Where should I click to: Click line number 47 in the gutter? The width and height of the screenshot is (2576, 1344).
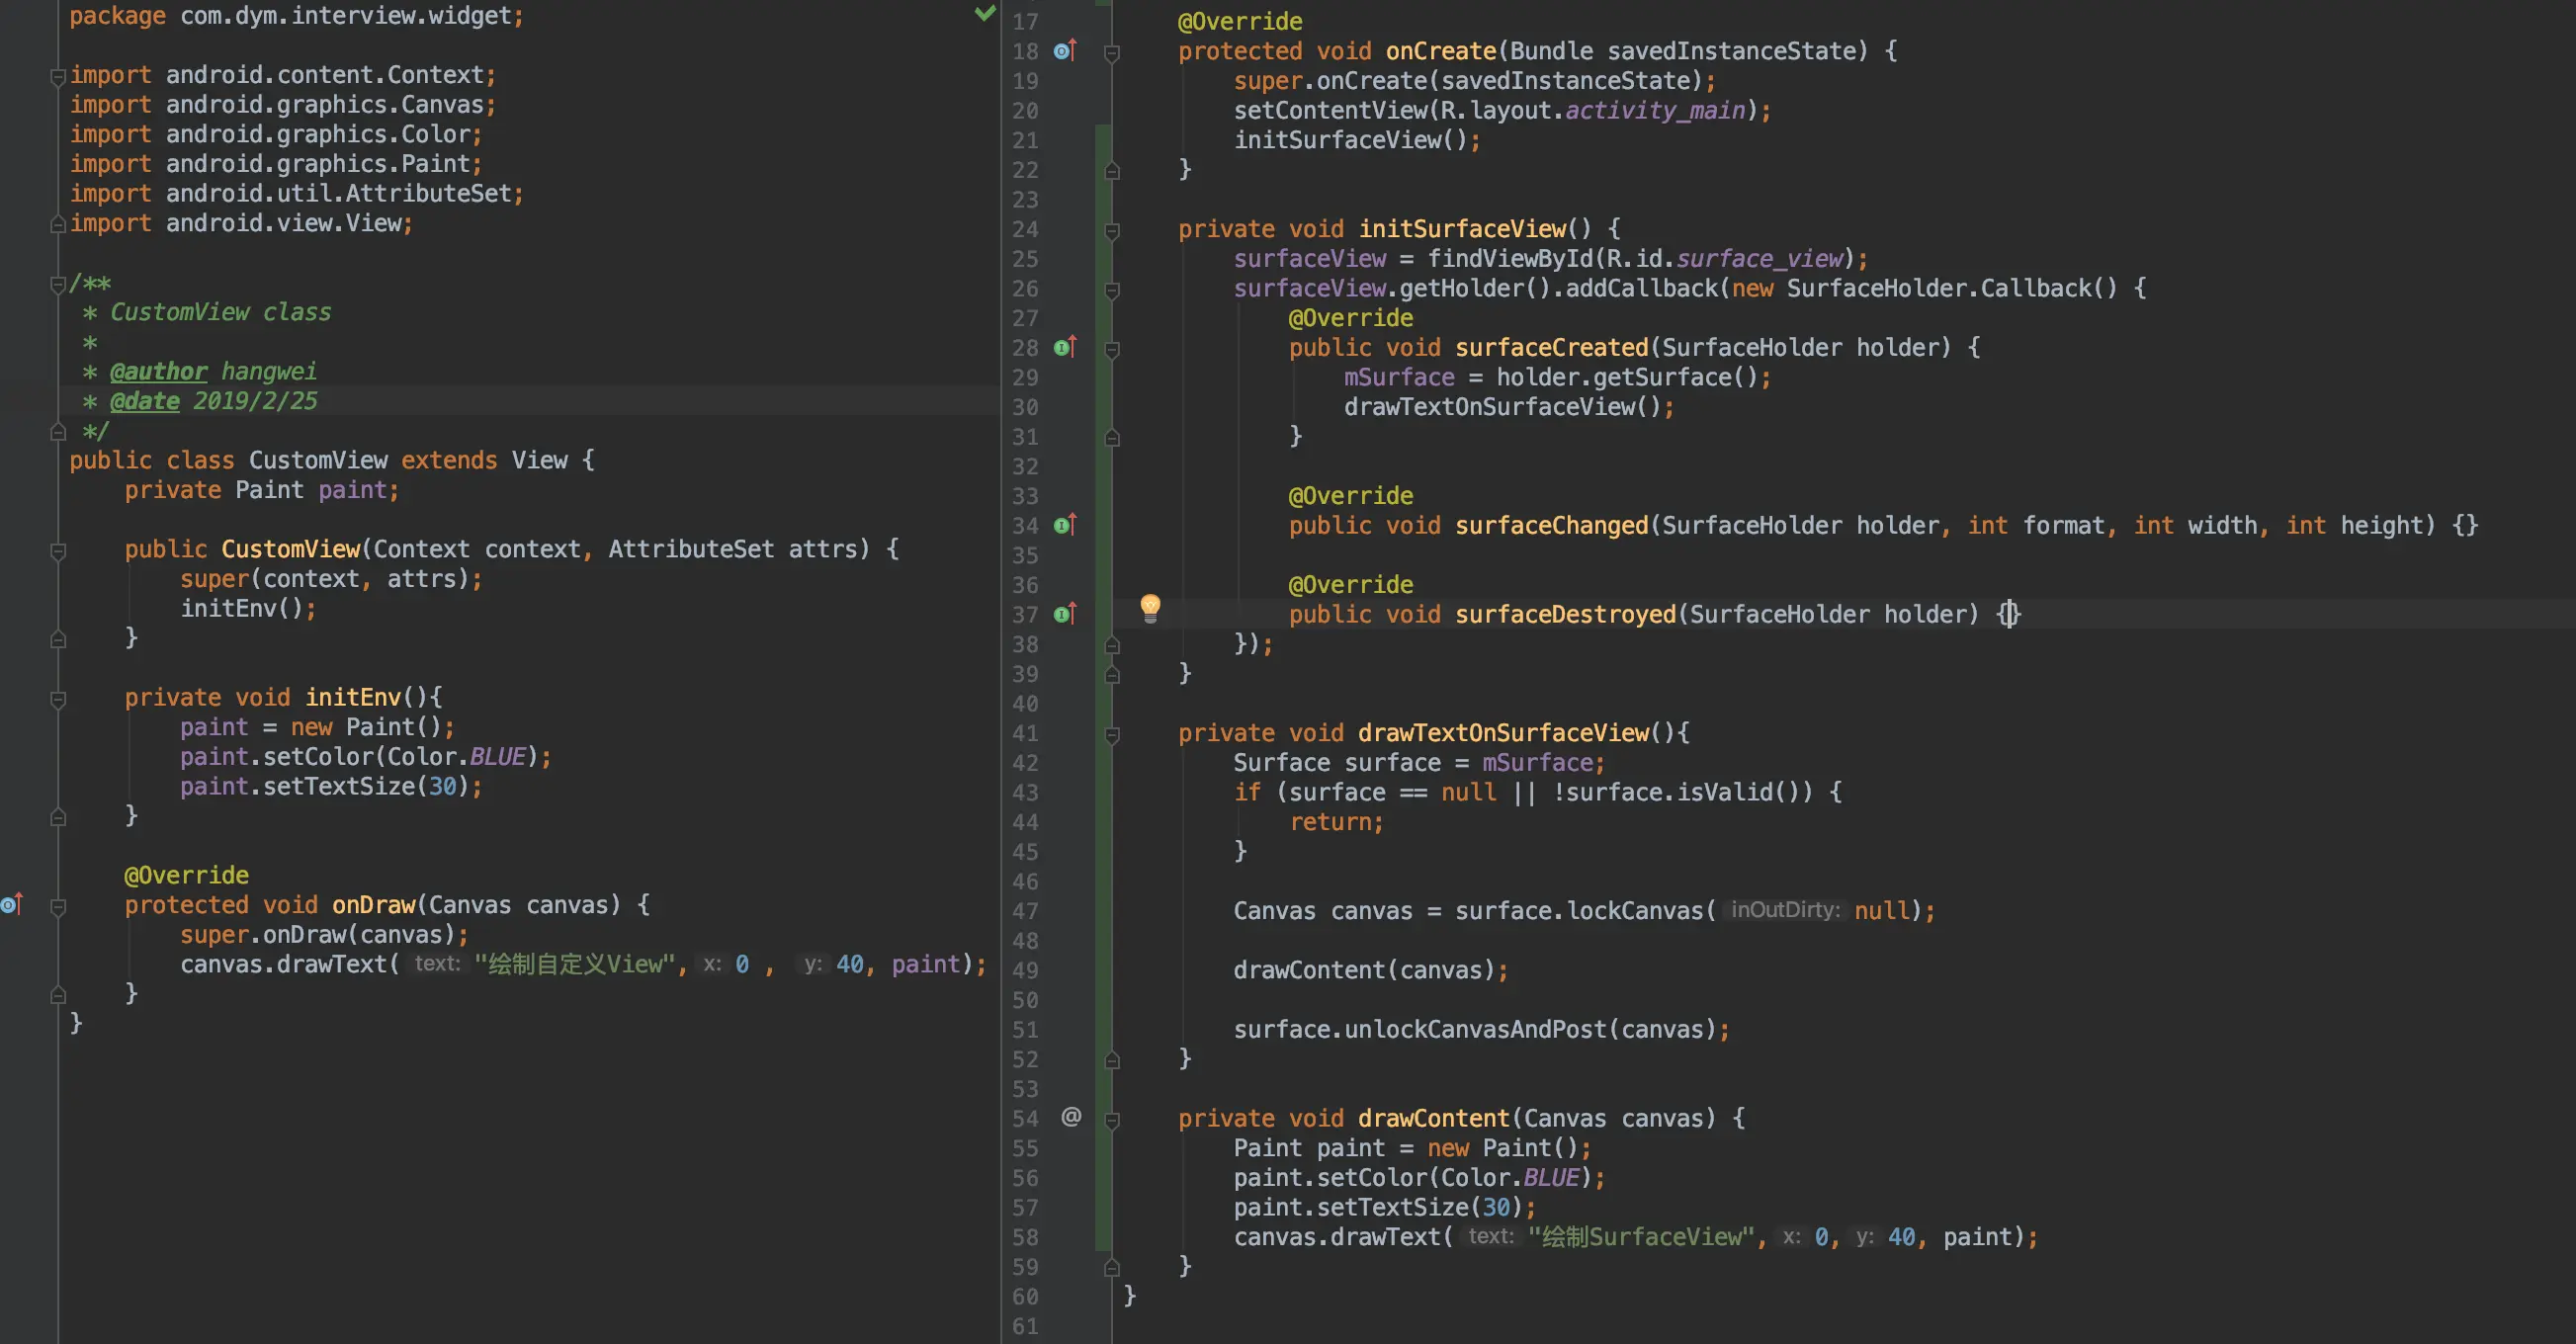(x=1025, y=910)
